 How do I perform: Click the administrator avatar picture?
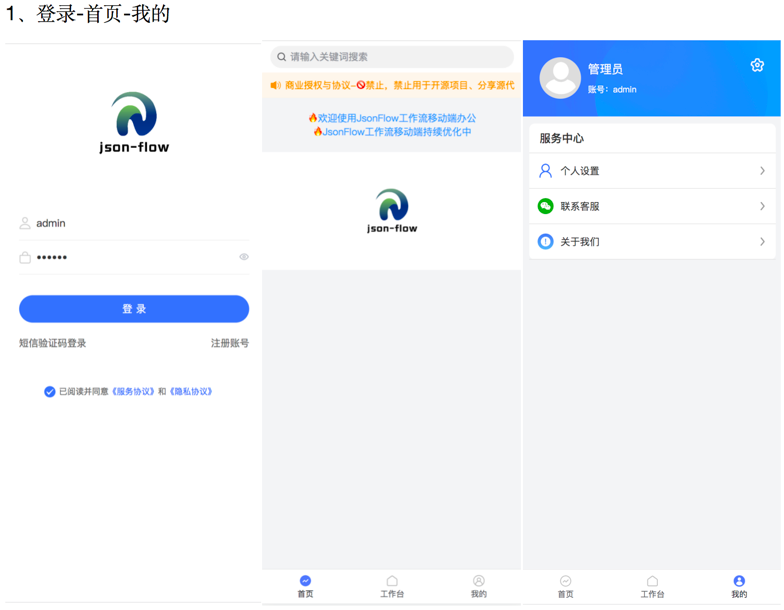(560, 78)
